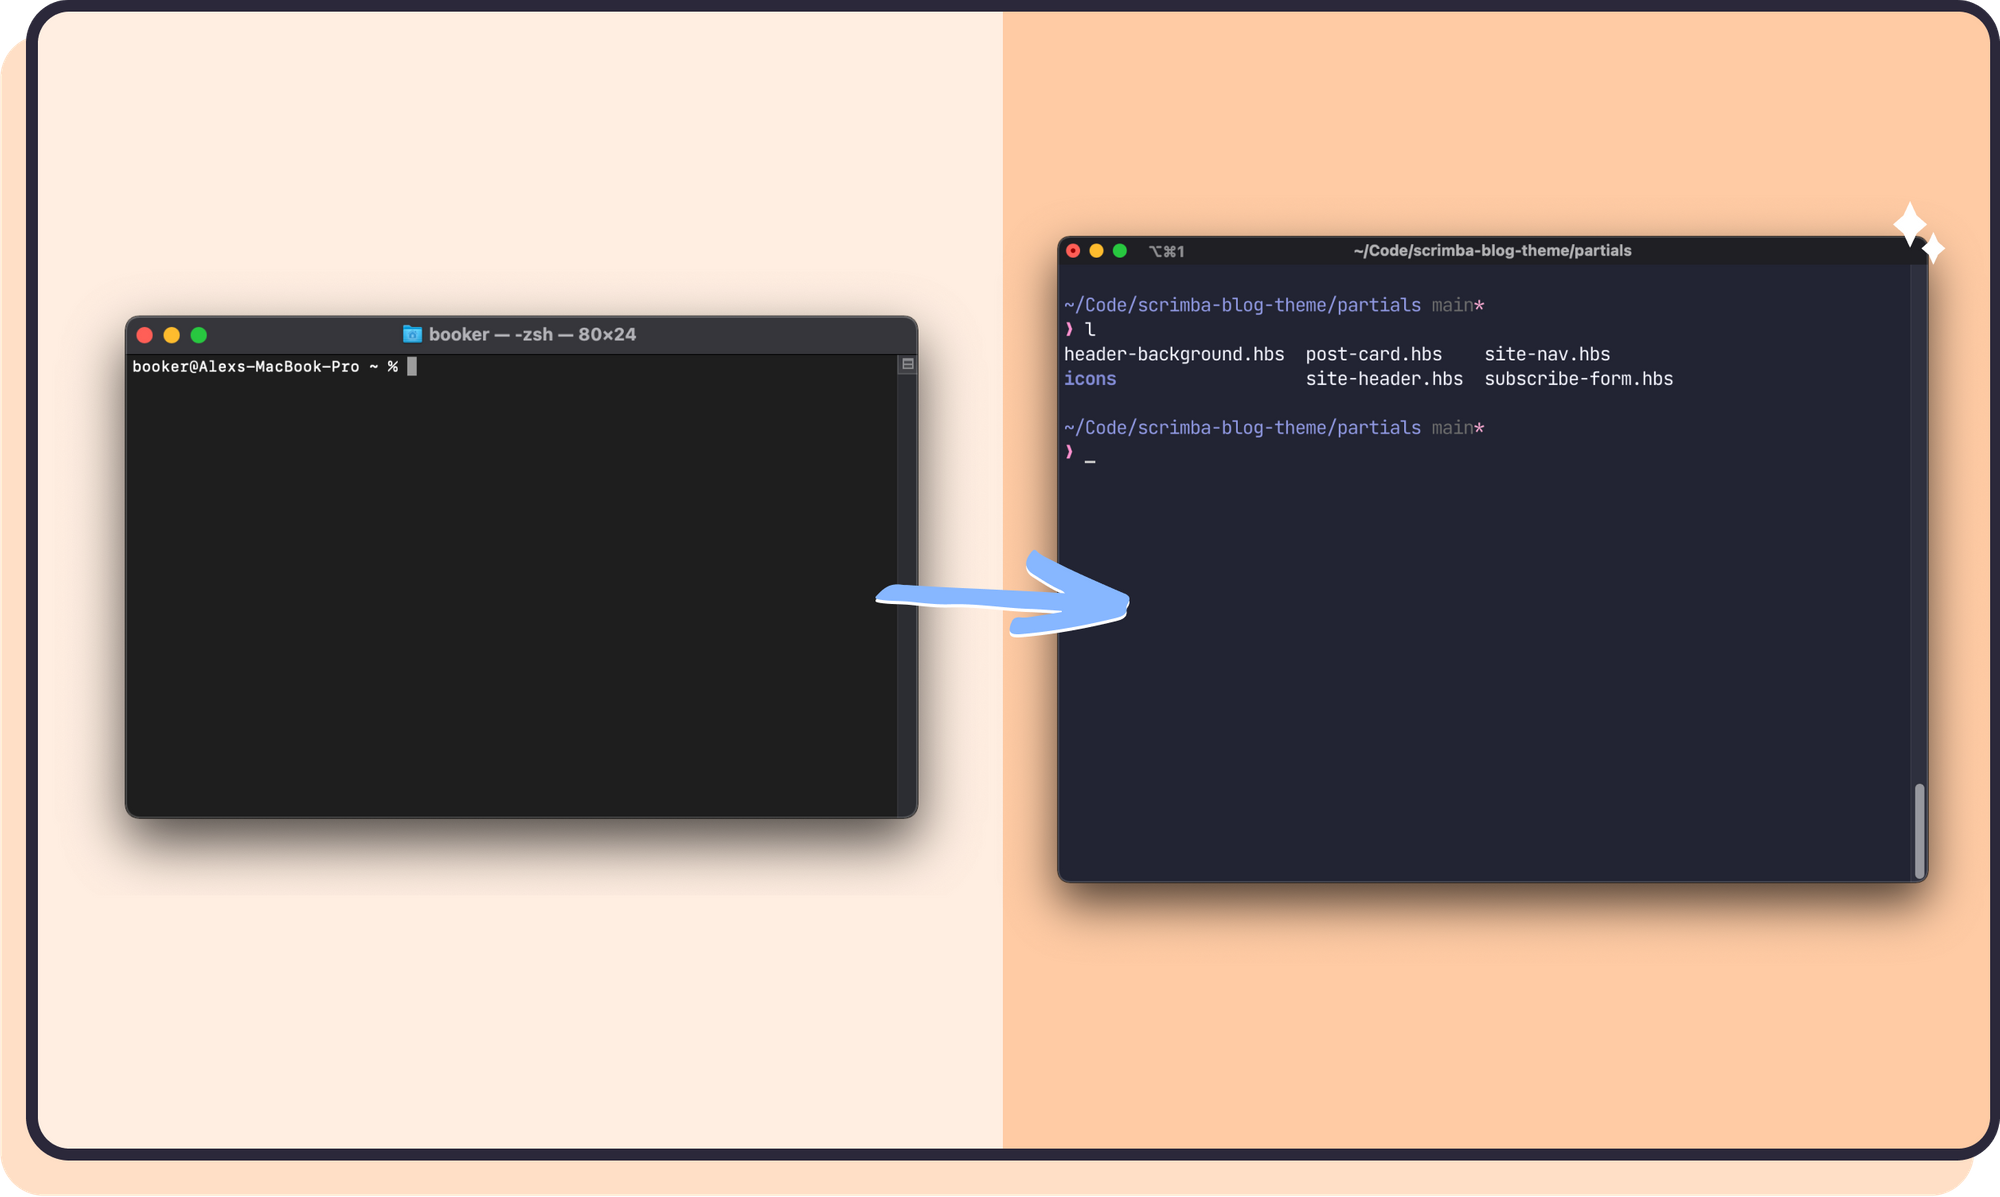
Task: Click the split pane icon in Terminal
Action: coord(907,364)
